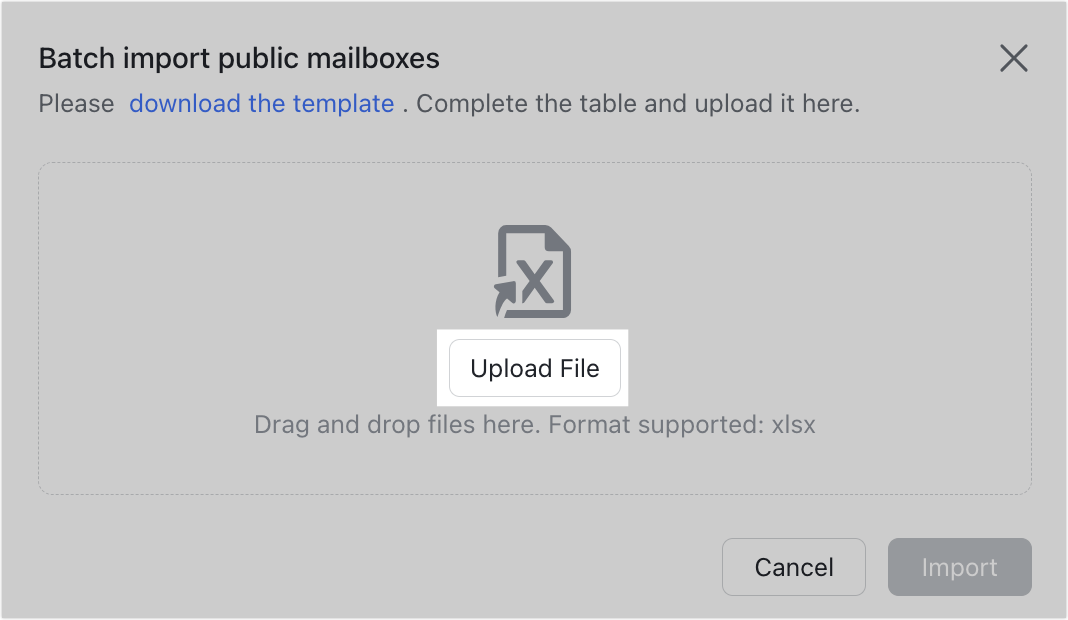Open the template download via the blue link
This screenshot has width=1068, height=620.
click(x=261, y=103)
